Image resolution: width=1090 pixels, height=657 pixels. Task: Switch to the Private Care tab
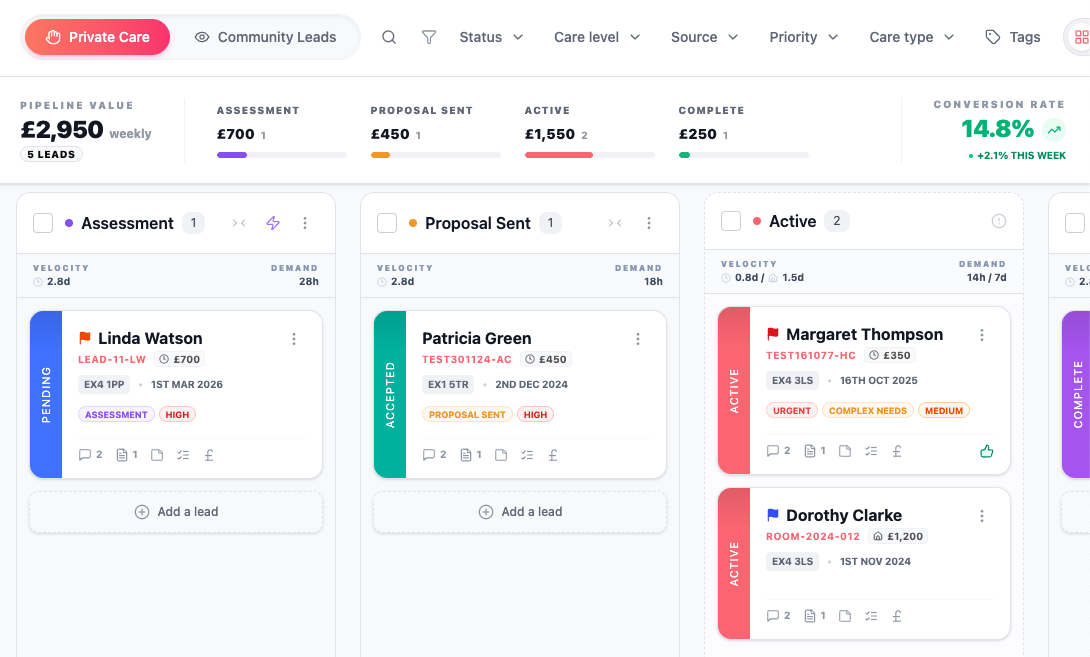click(97, 37)
